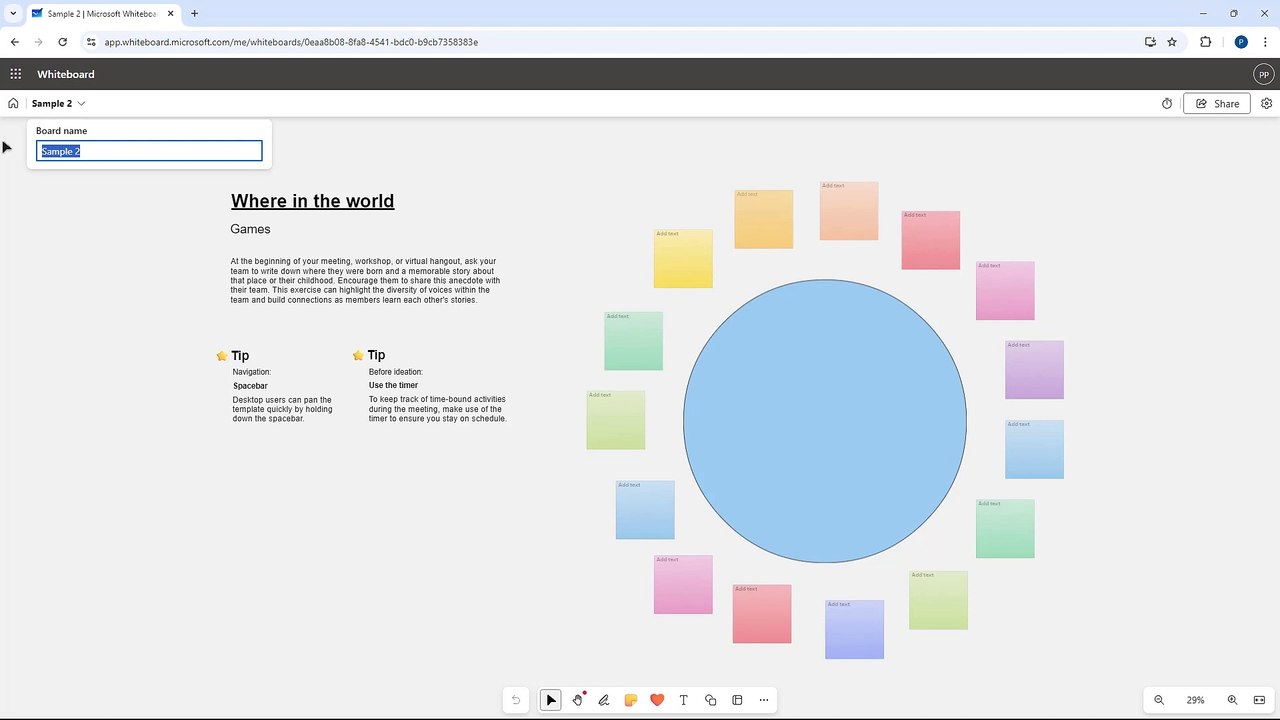The width and height of the screenshot is (1280, 720).
Task: Open the shapes tool
Action: click(711, 700)
